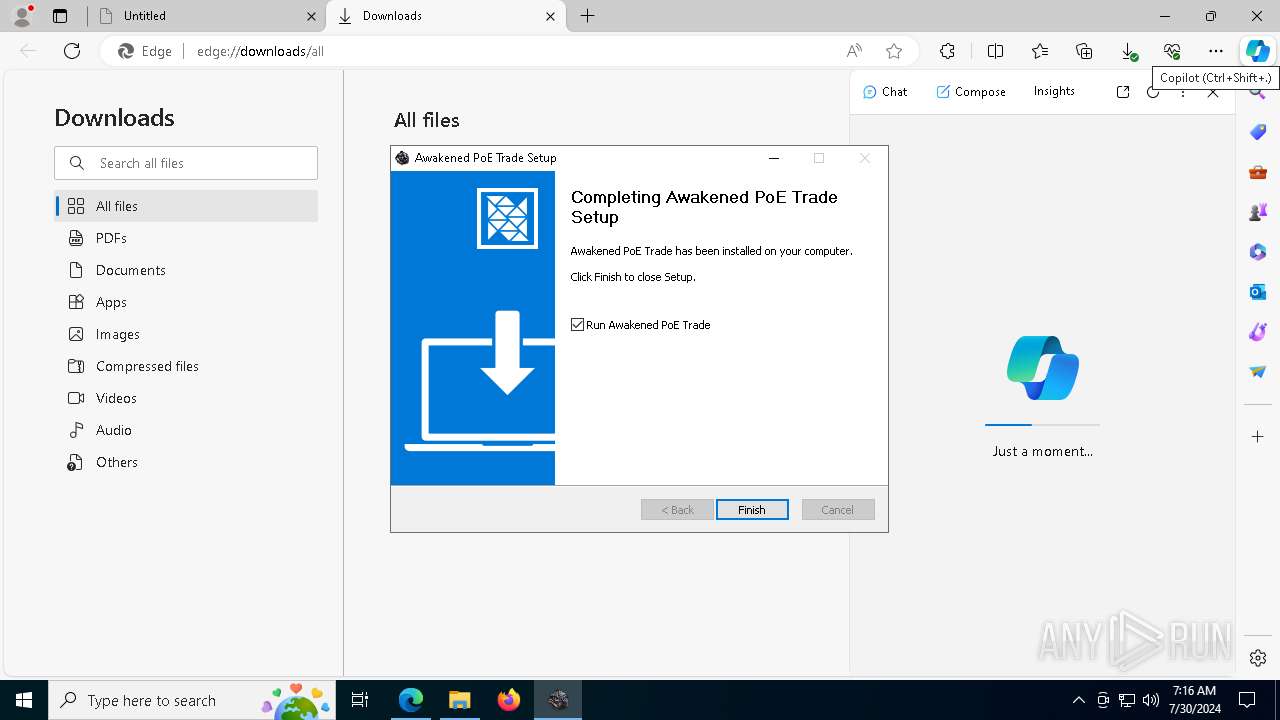Filter downloads by Audio

pyautogui.click(x=186, y=430)
